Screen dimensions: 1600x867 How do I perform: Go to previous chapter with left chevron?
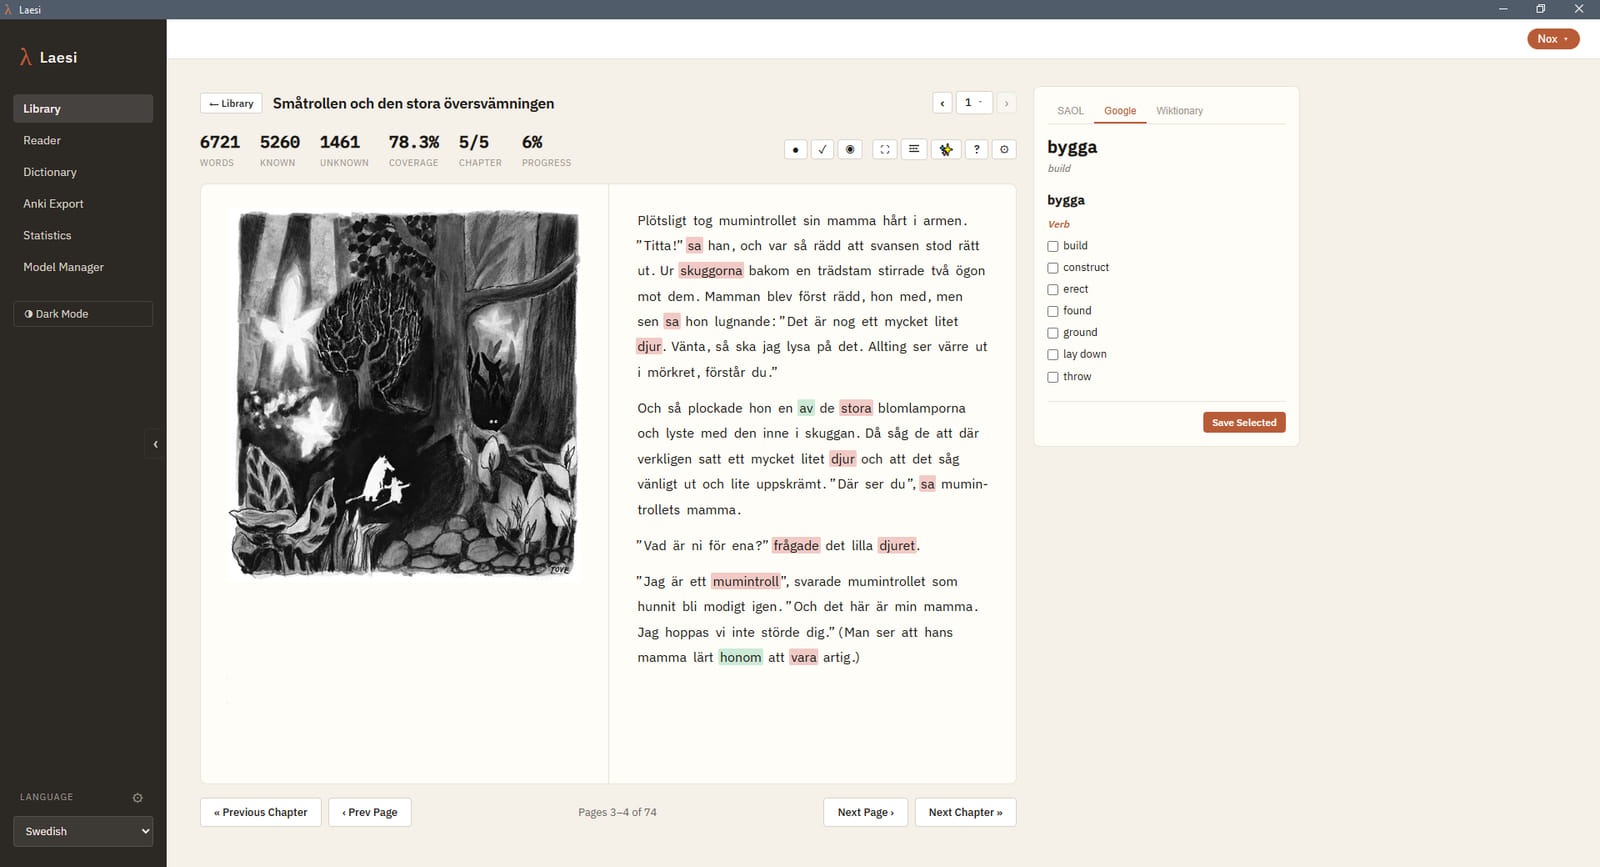pyautogui.click(x=942, y=103)
